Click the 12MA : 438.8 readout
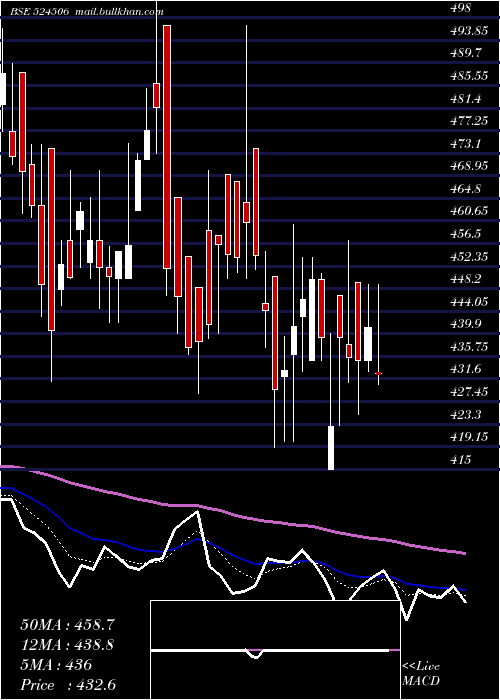 [x=67, y=645]
